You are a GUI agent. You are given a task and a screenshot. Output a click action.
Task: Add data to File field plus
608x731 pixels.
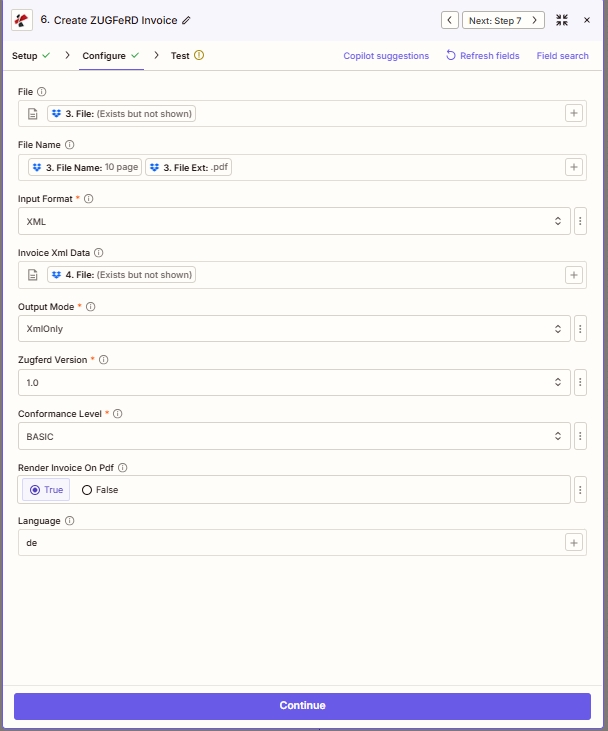pos(573,113)
